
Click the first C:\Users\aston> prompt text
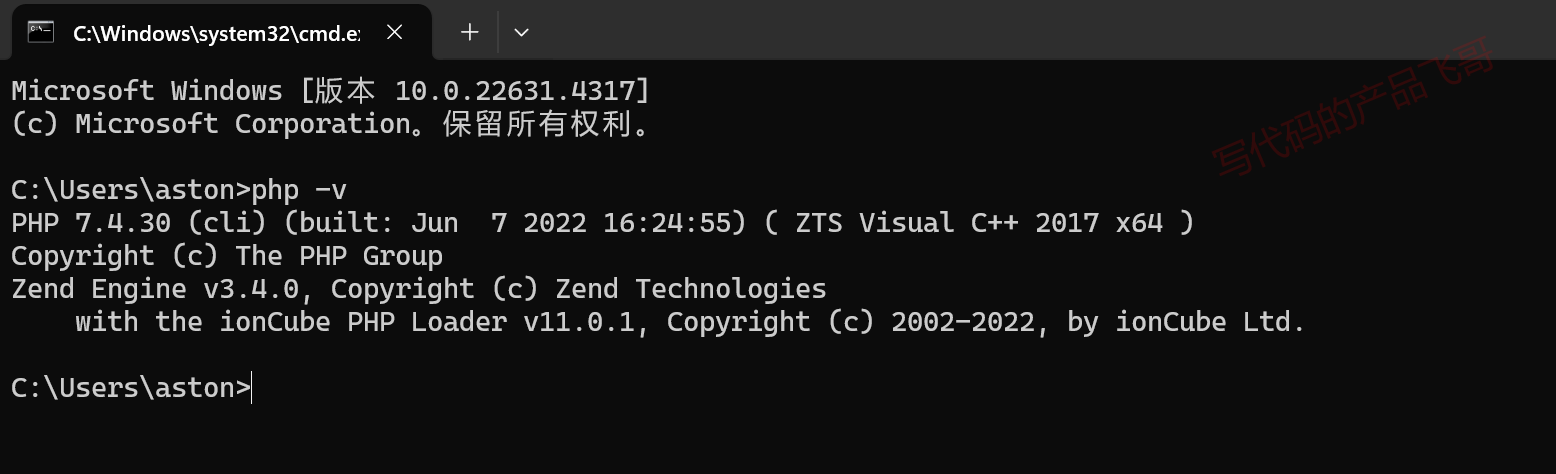(131, 189)
